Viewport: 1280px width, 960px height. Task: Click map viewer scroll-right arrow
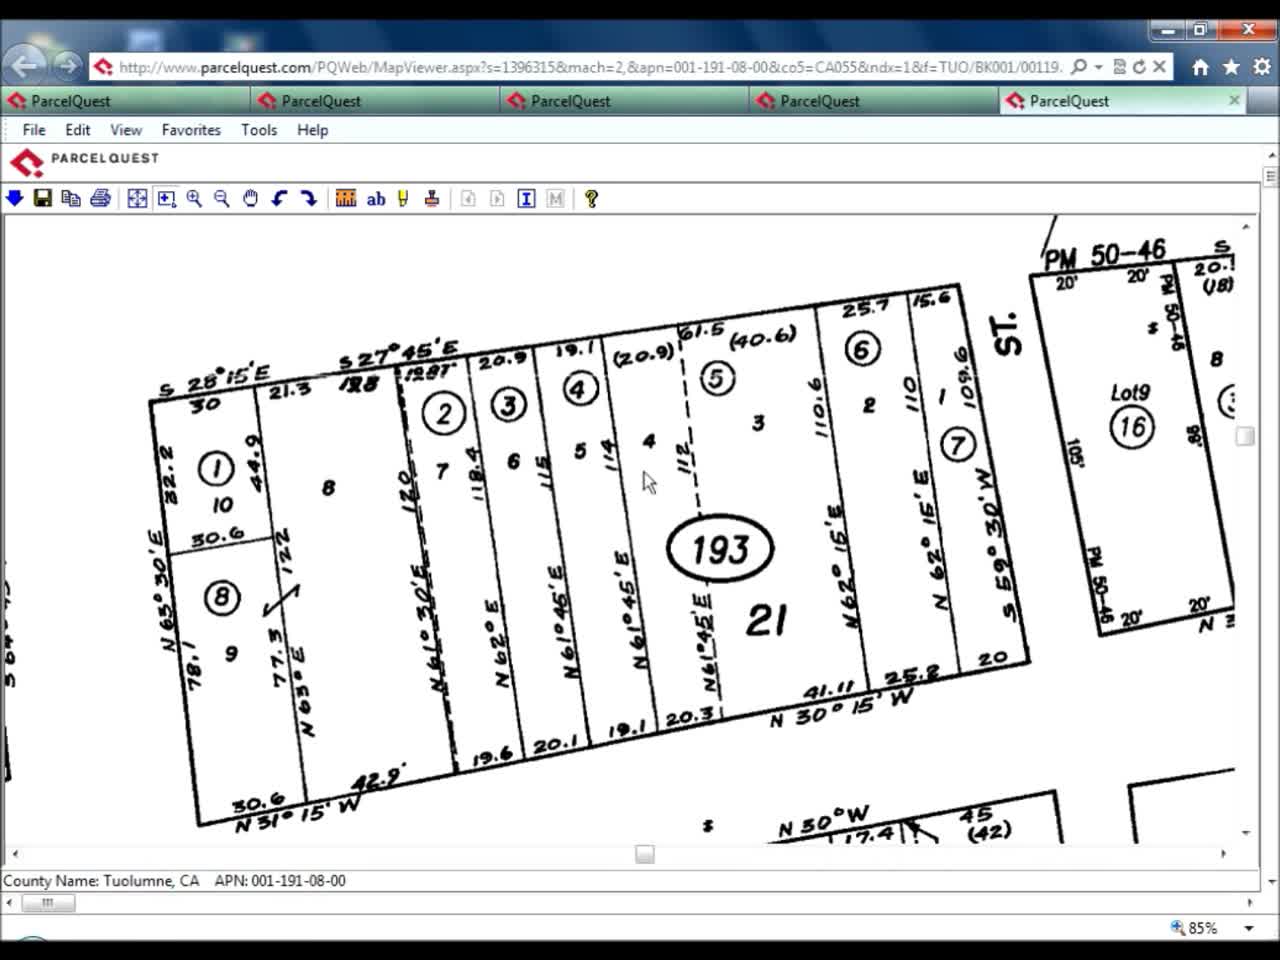point(1223,854)
